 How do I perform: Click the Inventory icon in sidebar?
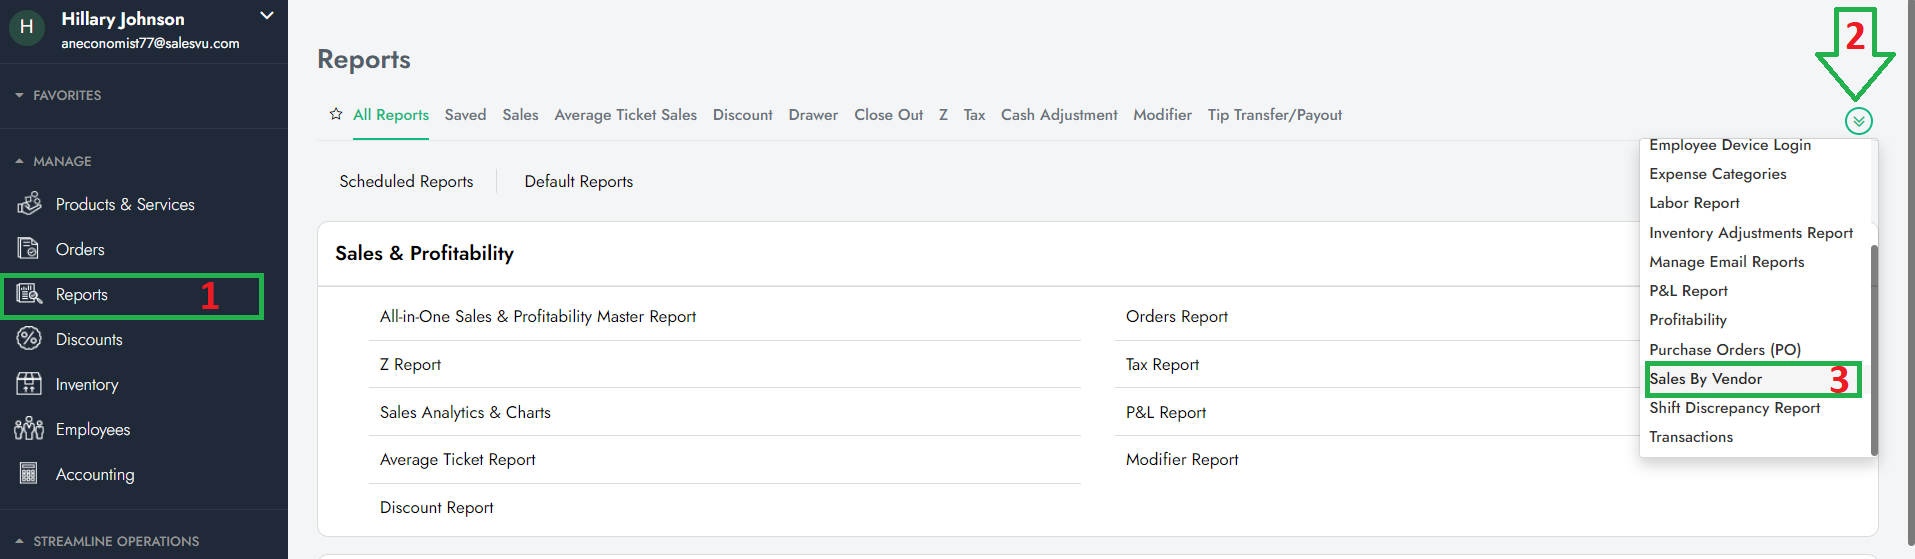[29, 384]
